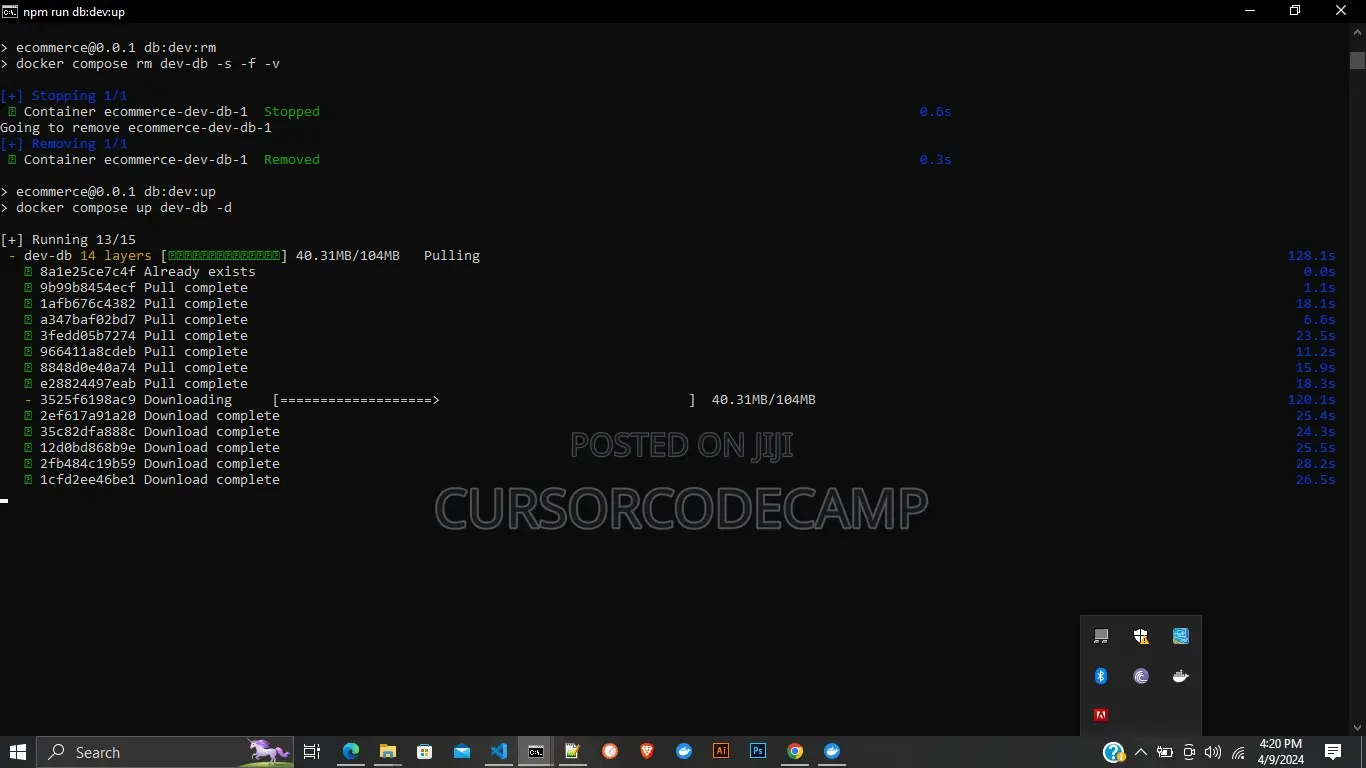Viewport: 1366px width, 768px height.
Task: Click layer hash 966411a8cdeb
Action: (88, 352)
